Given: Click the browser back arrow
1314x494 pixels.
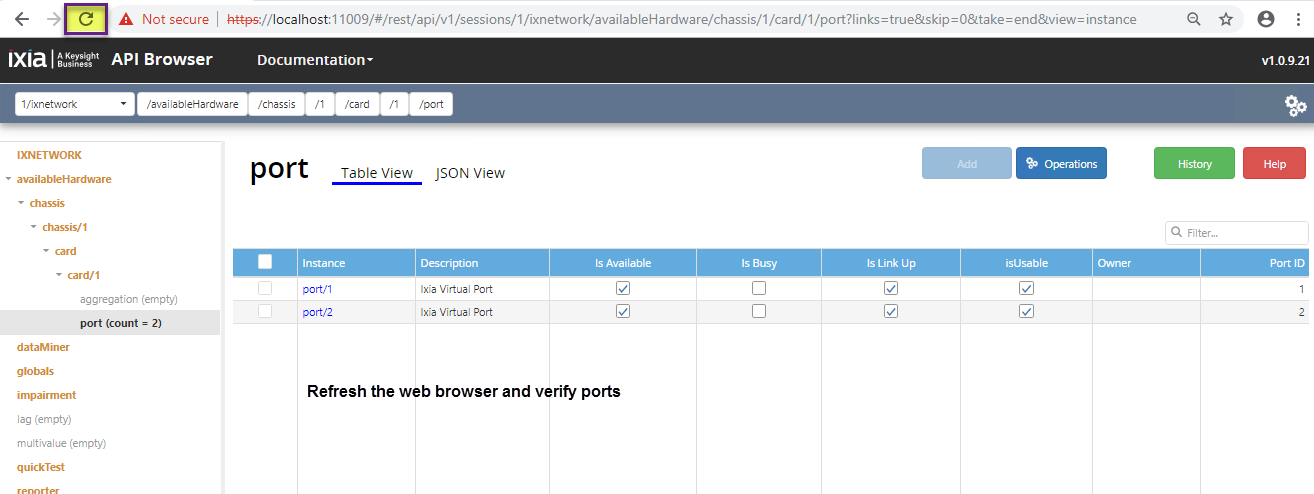Looking at the screenshot, I should pyautogui.click(x=21, y=19).
